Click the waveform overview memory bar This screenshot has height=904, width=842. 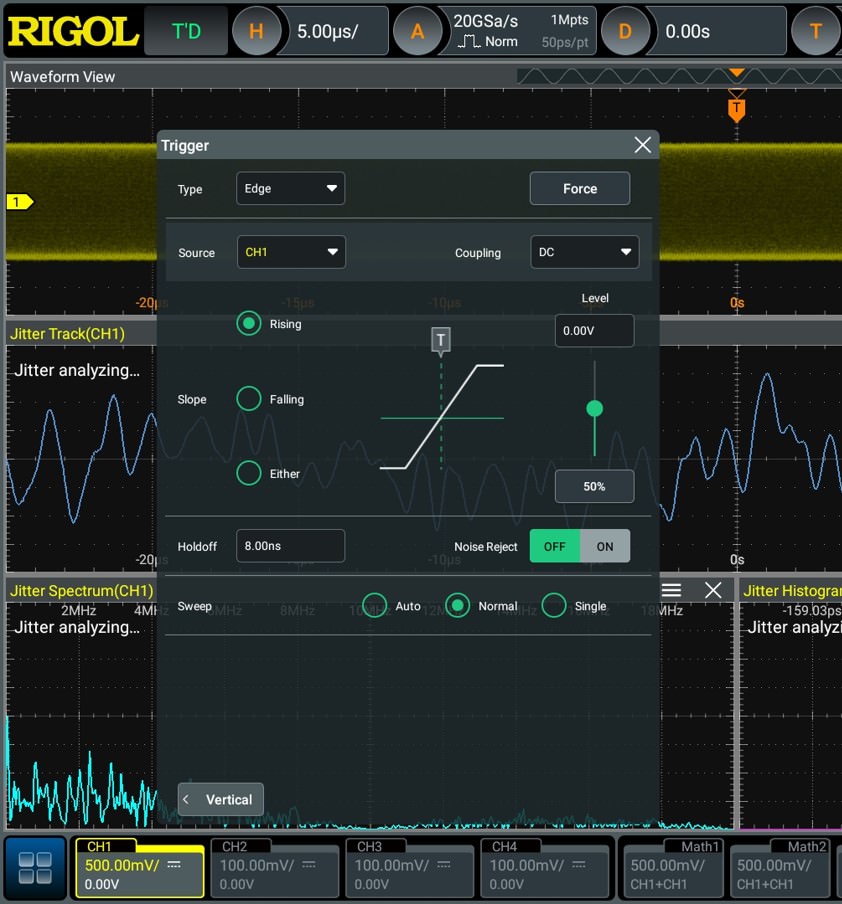679,76
